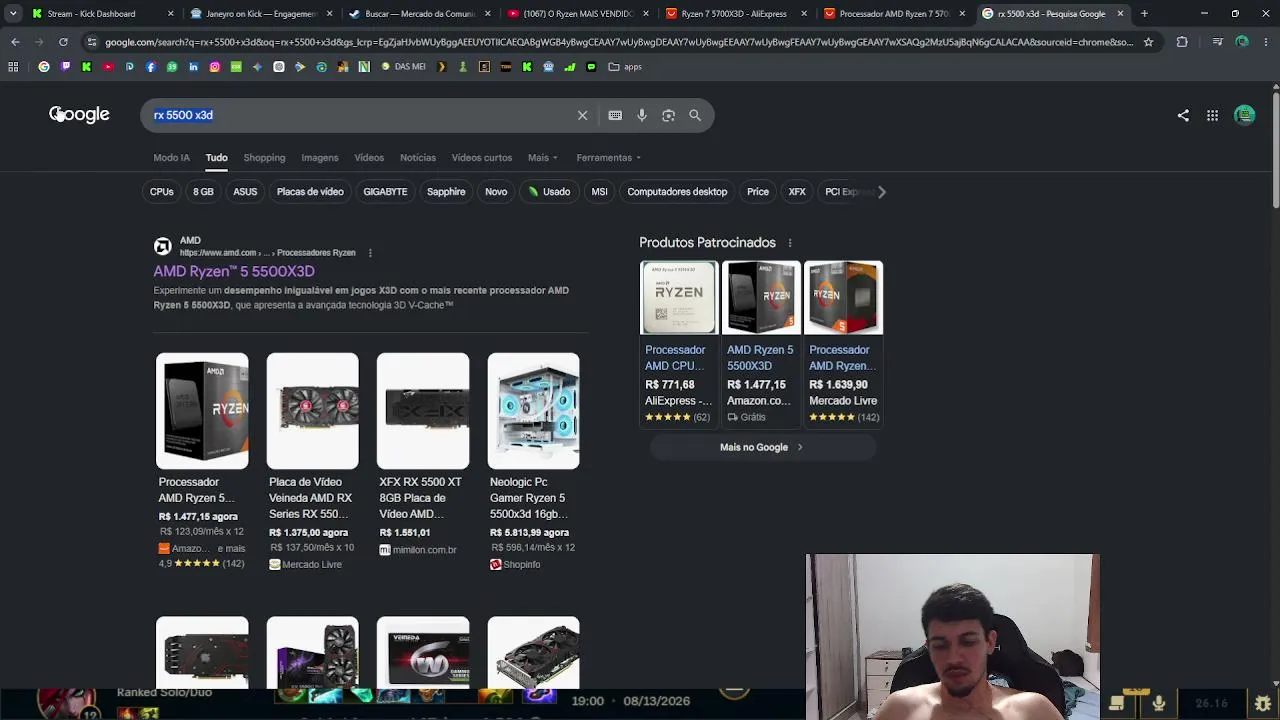Bookmark this page with the star

coord(1148,42)
